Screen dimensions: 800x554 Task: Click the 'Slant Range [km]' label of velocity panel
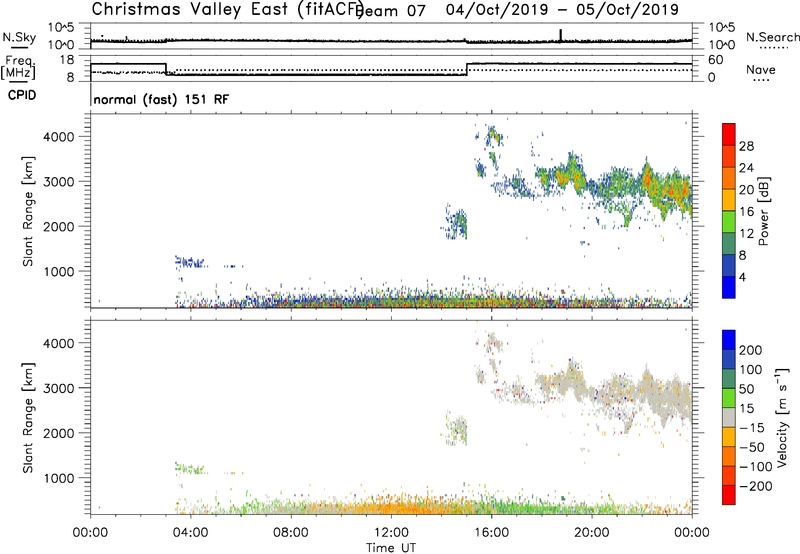point(28,418)
